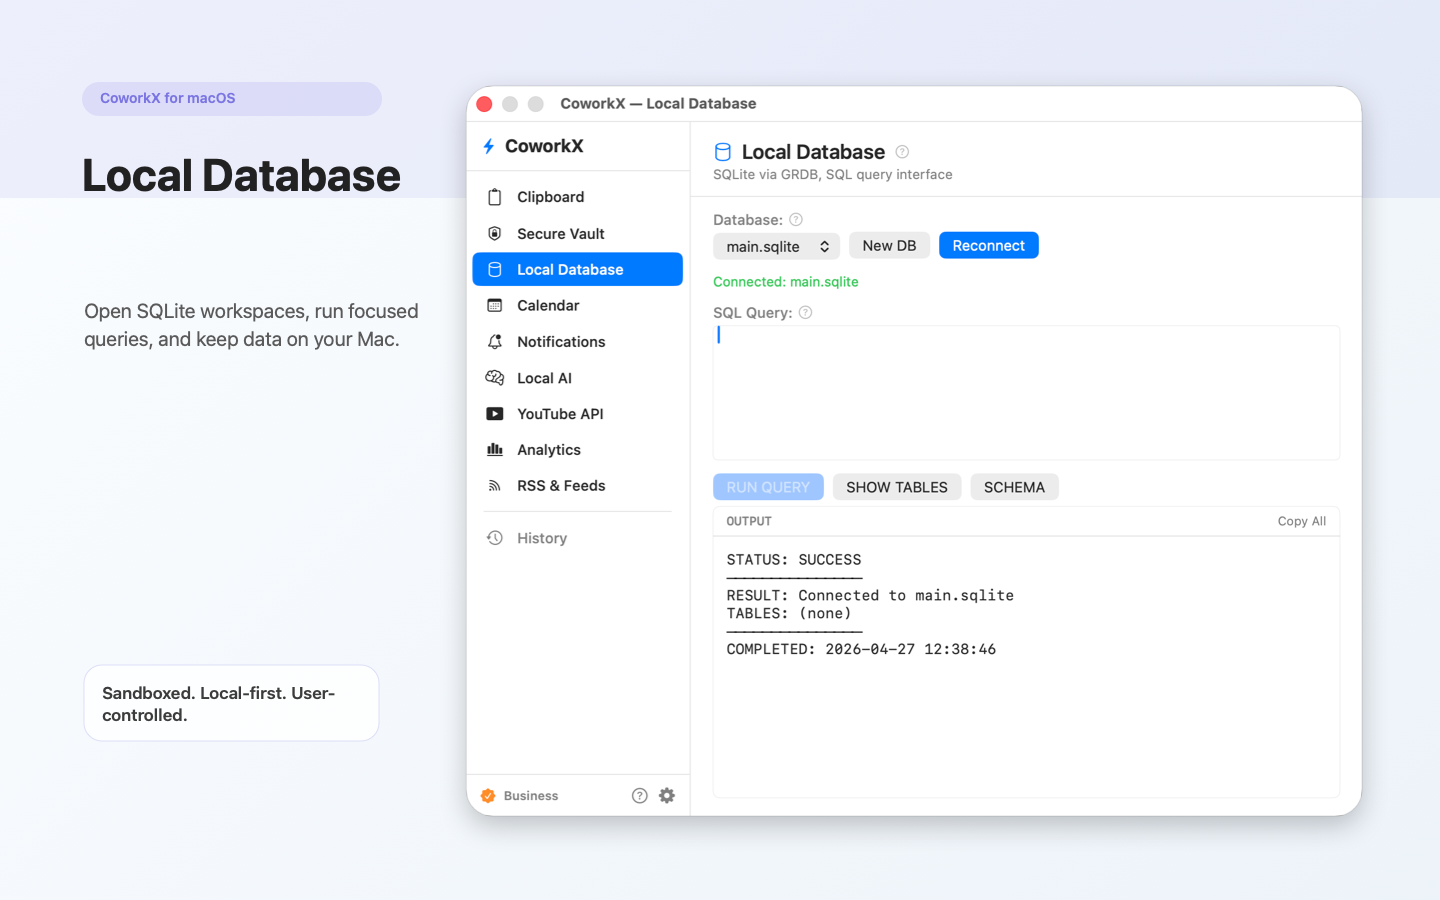Click the Clipboard sidebar icon
The width and height of the screenshot is (1440, 900).
495,197
